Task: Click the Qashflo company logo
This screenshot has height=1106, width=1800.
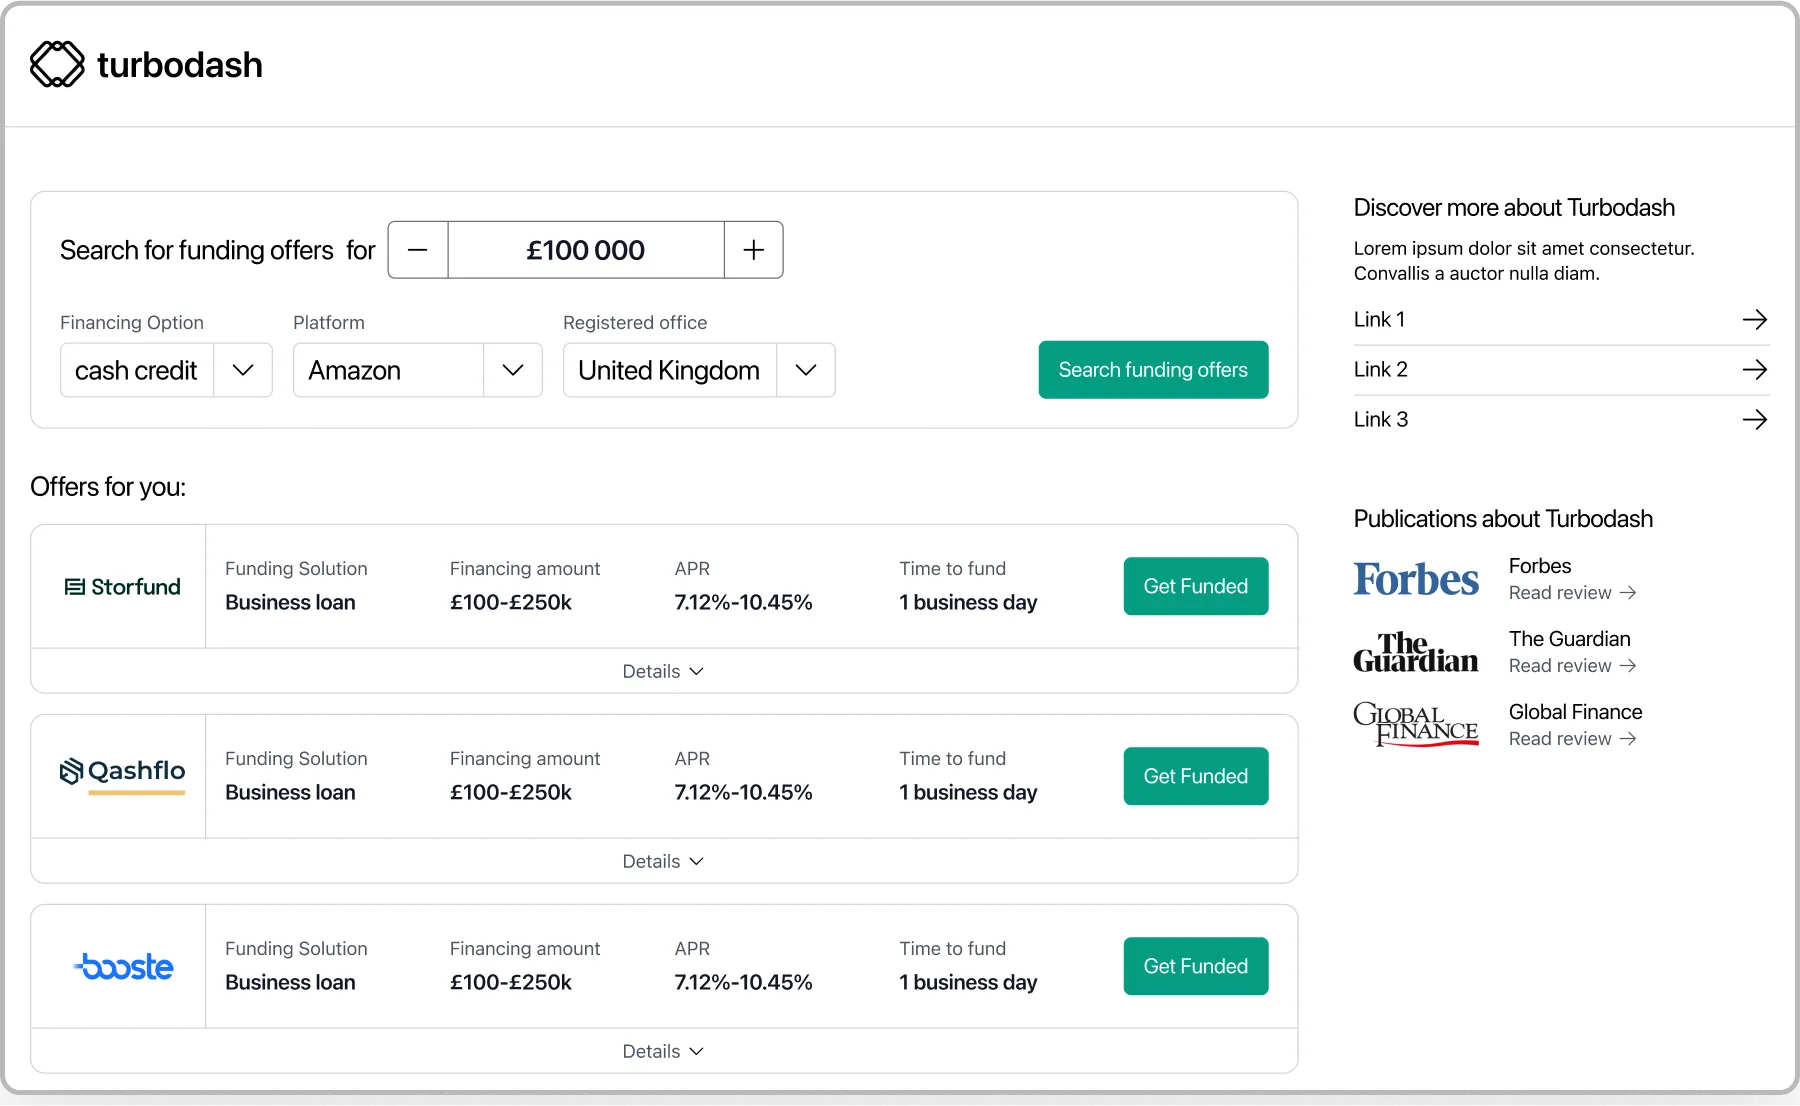Action: 122,774
